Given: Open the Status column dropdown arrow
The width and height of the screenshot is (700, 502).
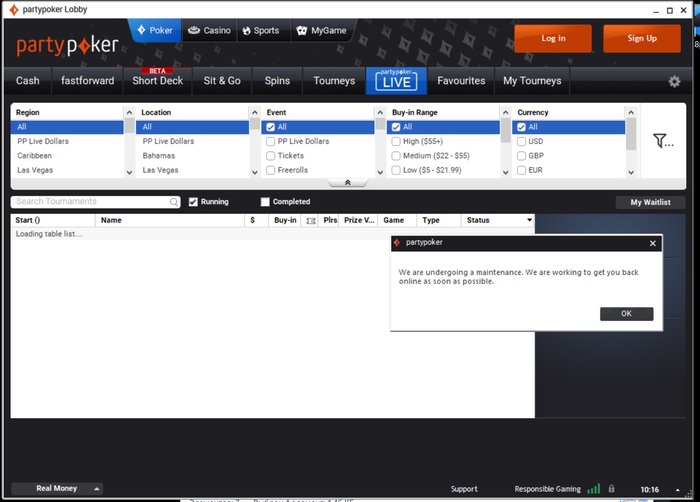Looking at the screenshot, I should click(x=529, y=220).
